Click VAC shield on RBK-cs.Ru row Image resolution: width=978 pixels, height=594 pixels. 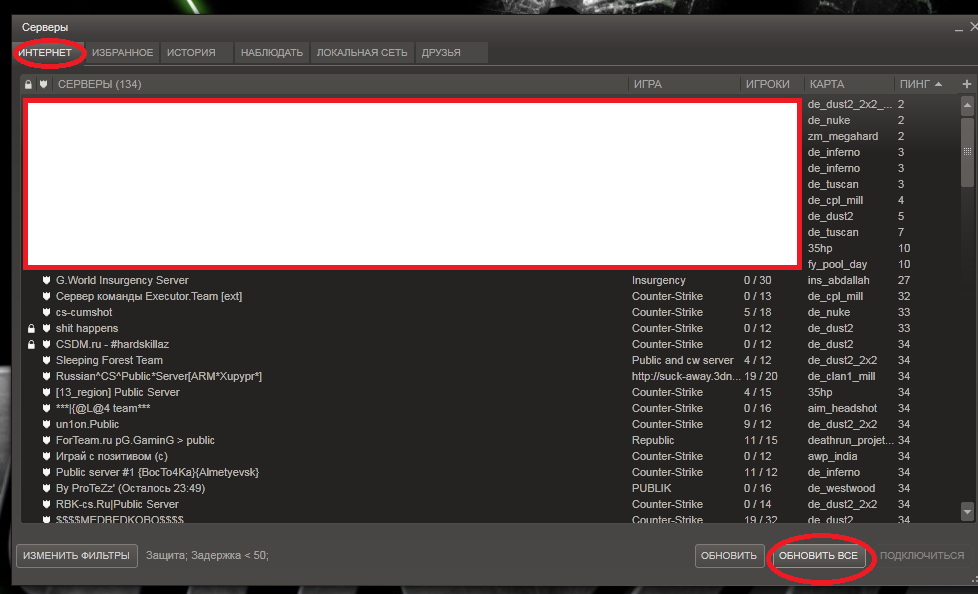pyautogui.click(x=46, y=504)
